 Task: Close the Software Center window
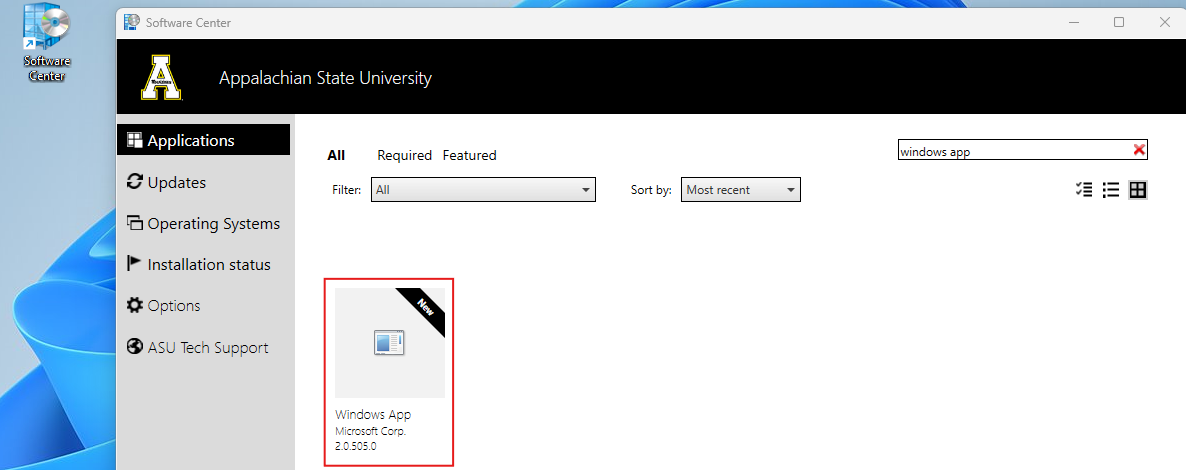(1165, 22)
